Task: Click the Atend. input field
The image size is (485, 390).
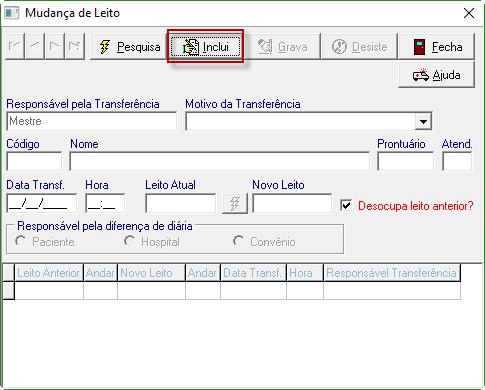Action: (x=457, y=161)
